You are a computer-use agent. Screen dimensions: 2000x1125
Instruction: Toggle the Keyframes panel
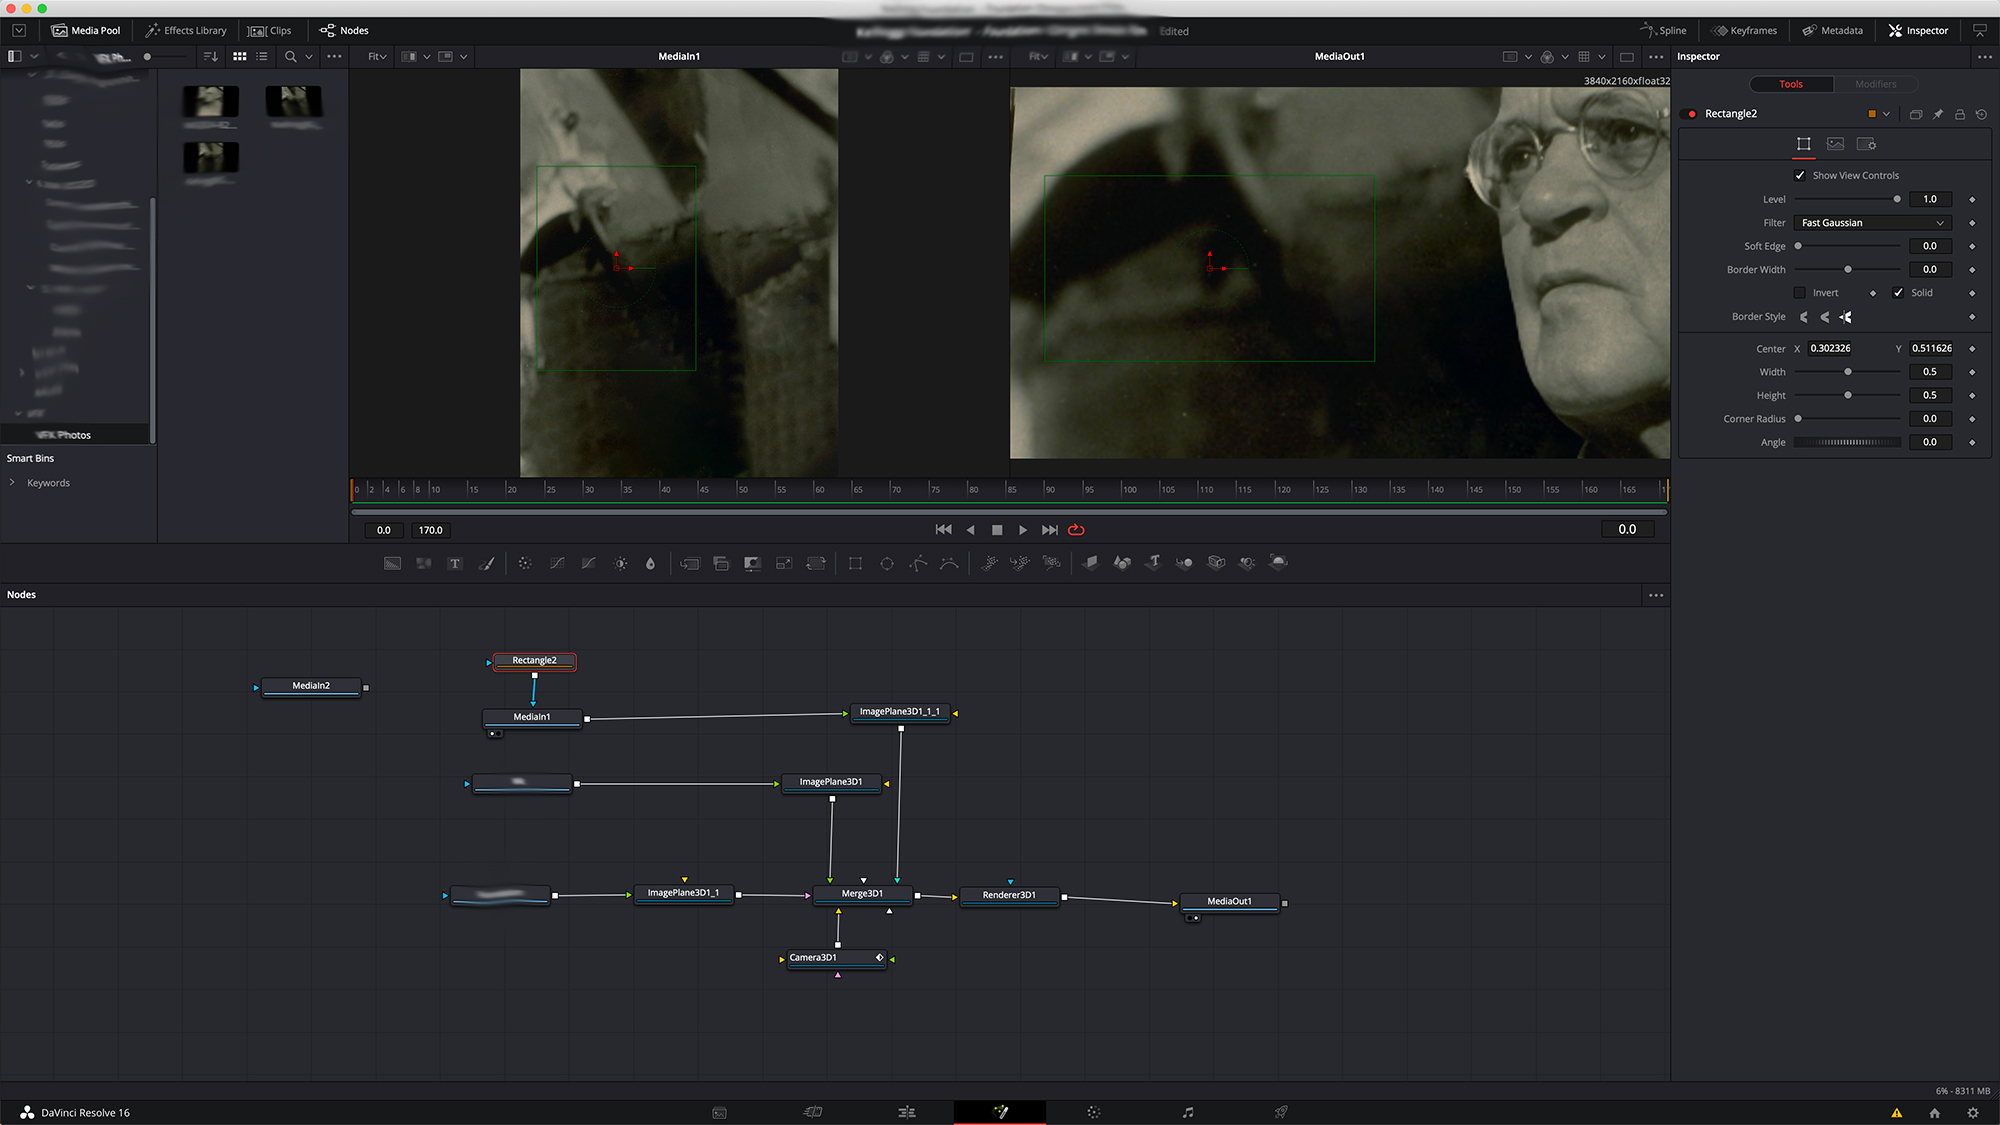click(1744, 31)
